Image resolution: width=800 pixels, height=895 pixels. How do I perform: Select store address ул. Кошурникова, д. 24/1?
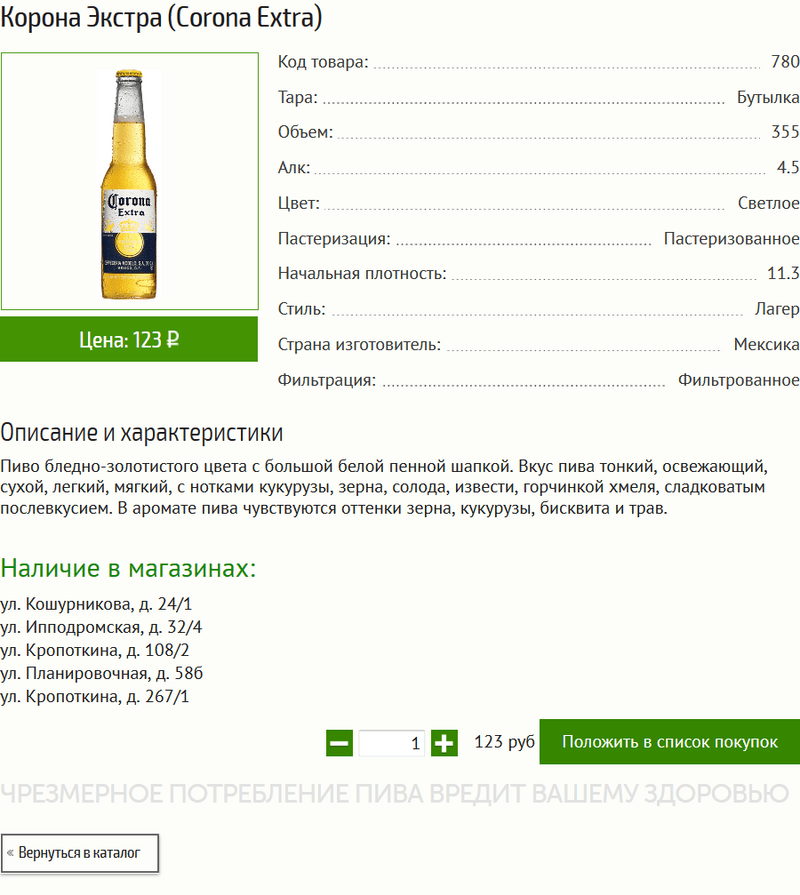point(96,604)
